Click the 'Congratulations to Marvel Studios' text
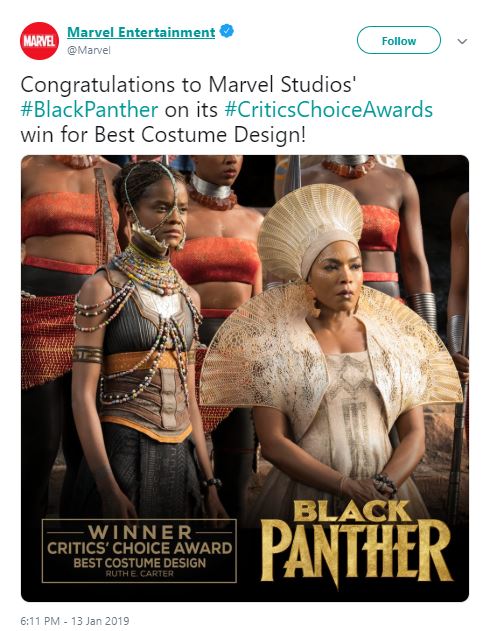Screen dimensions: 489x631 [188, 85]
